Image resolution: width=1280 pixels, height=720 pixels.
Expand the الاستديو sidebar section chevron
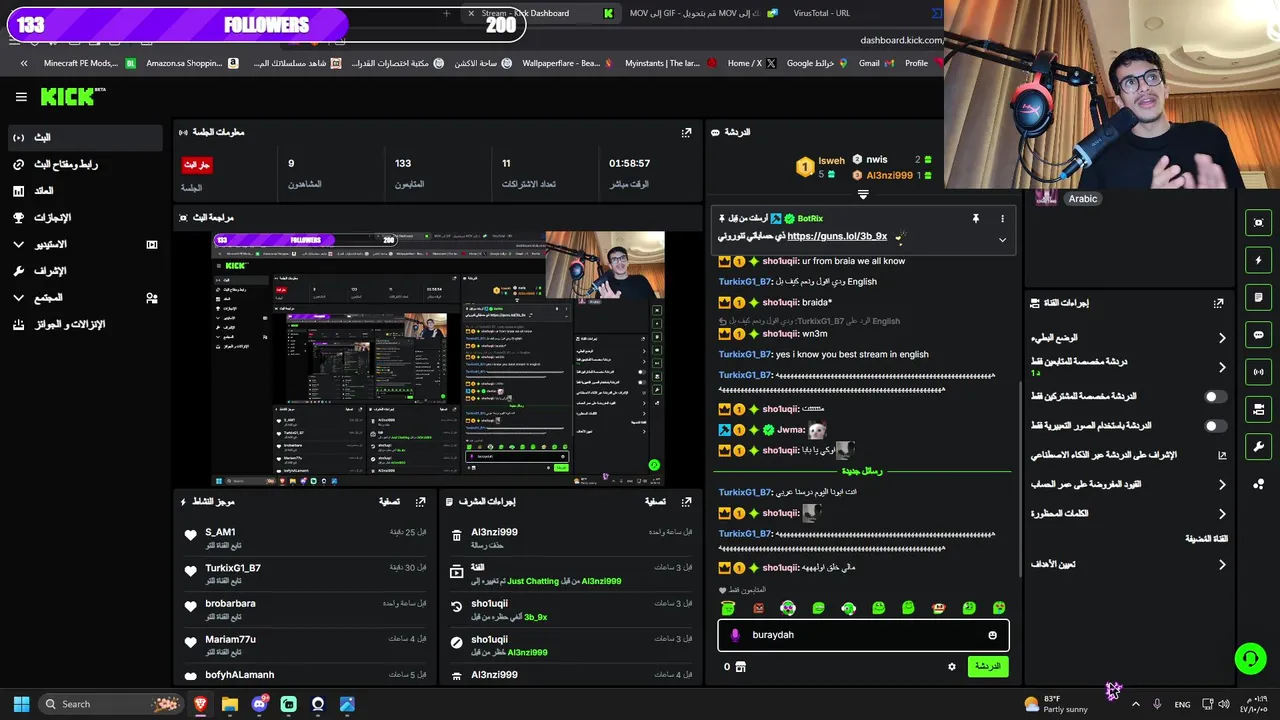pos(18,244)
